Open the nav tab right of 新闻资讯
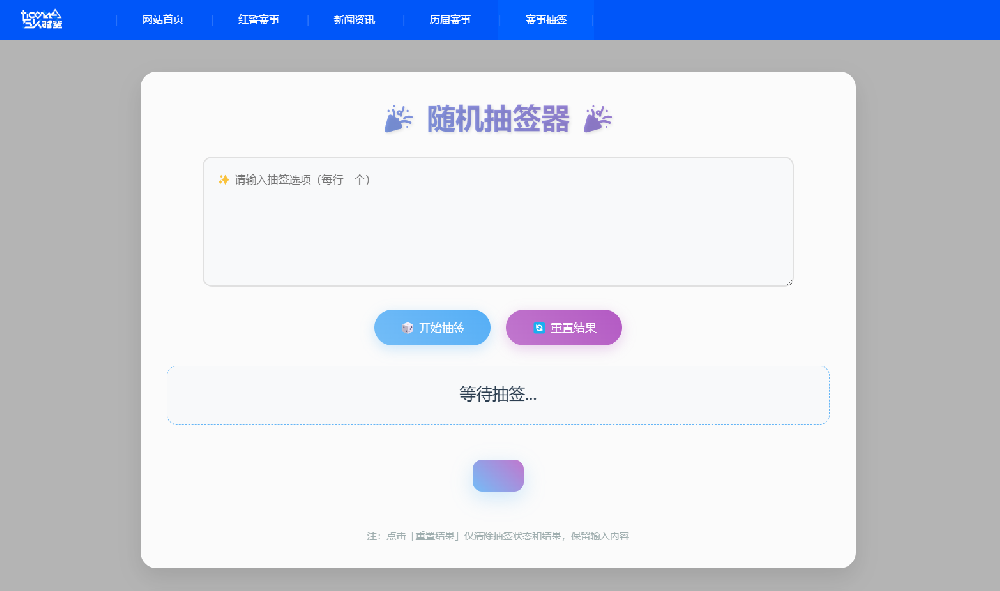1000x591 pixels. (x=450, y=20)
